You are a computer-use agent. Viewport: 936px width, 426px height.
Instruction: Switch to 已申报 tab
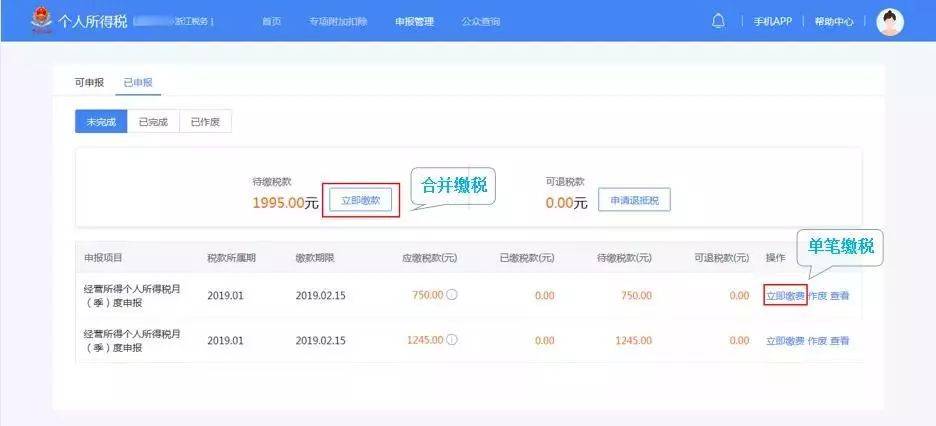click(138, 82)
